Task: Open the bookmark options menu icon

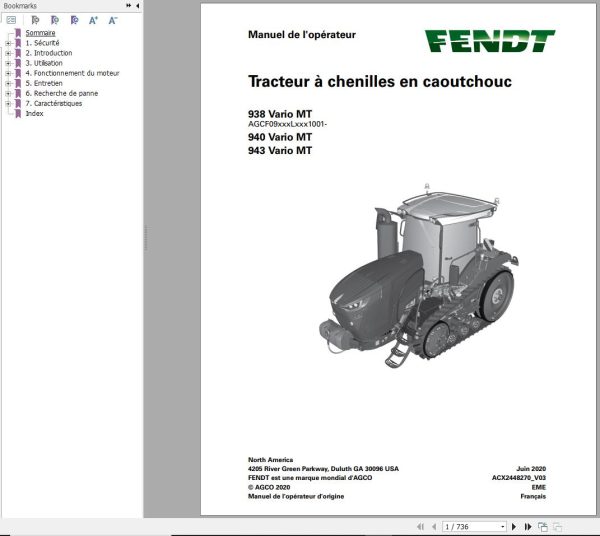Action: 11,20
